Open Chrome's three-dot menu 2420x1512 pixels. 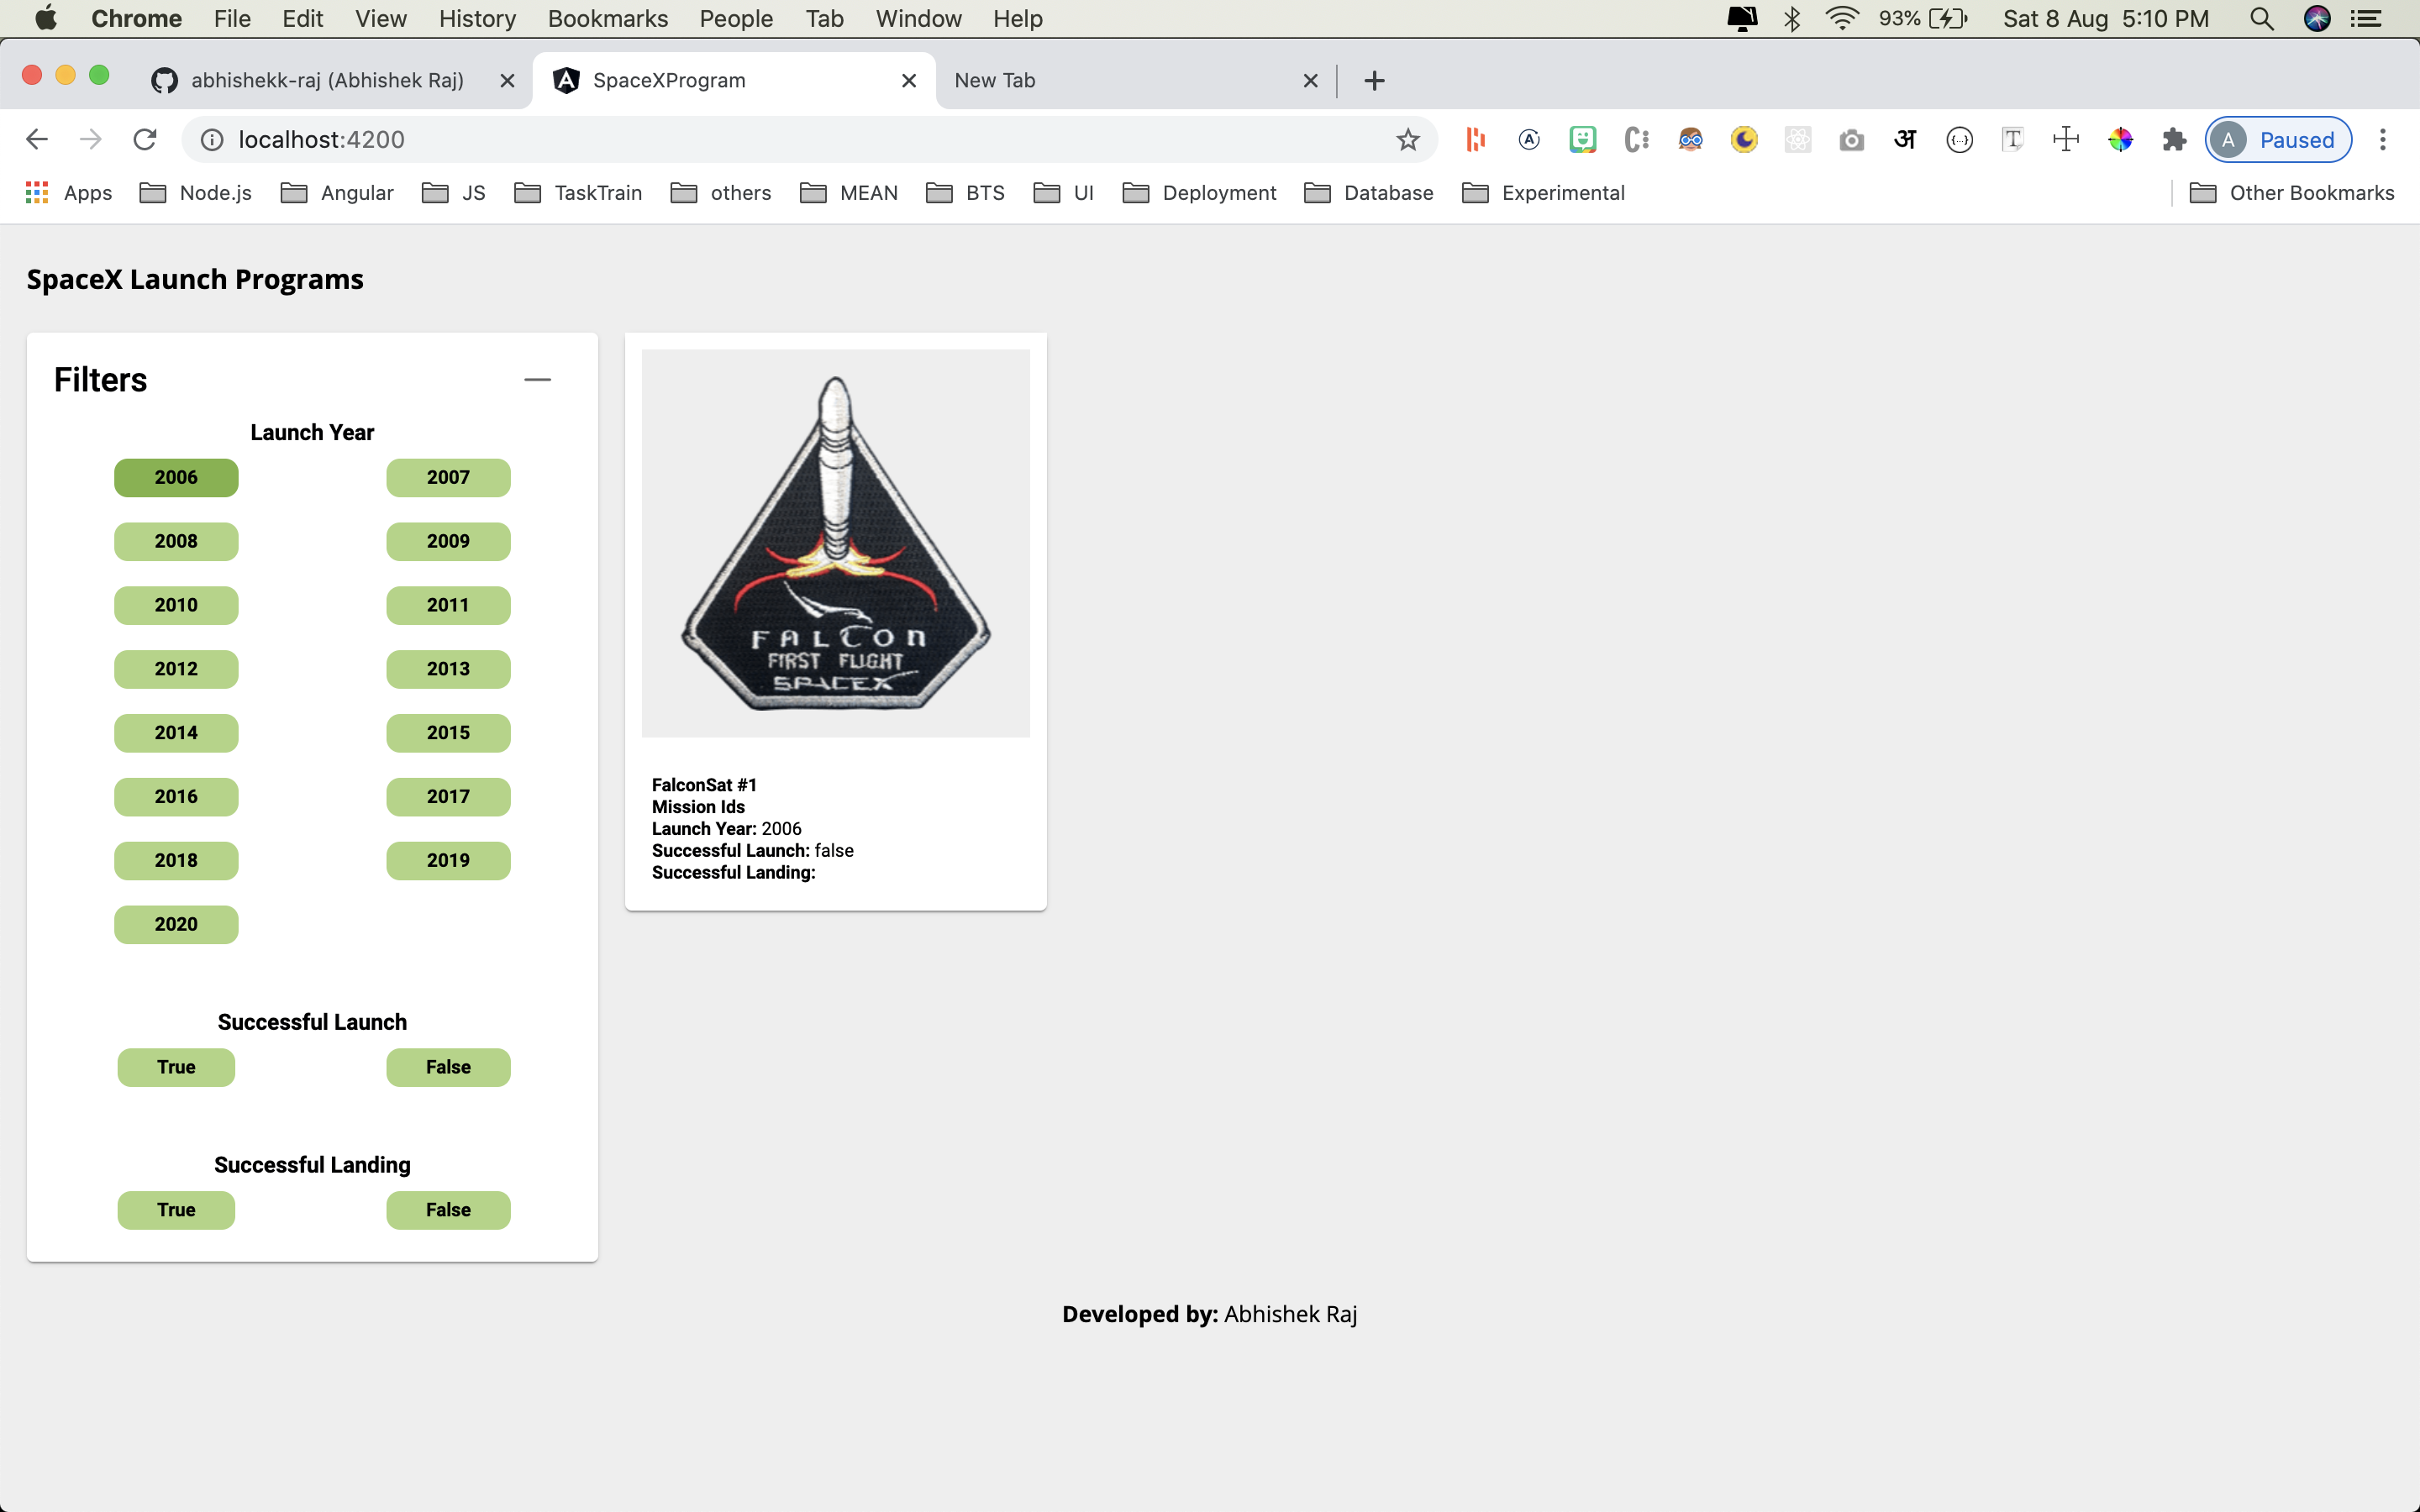(2383, 140)
